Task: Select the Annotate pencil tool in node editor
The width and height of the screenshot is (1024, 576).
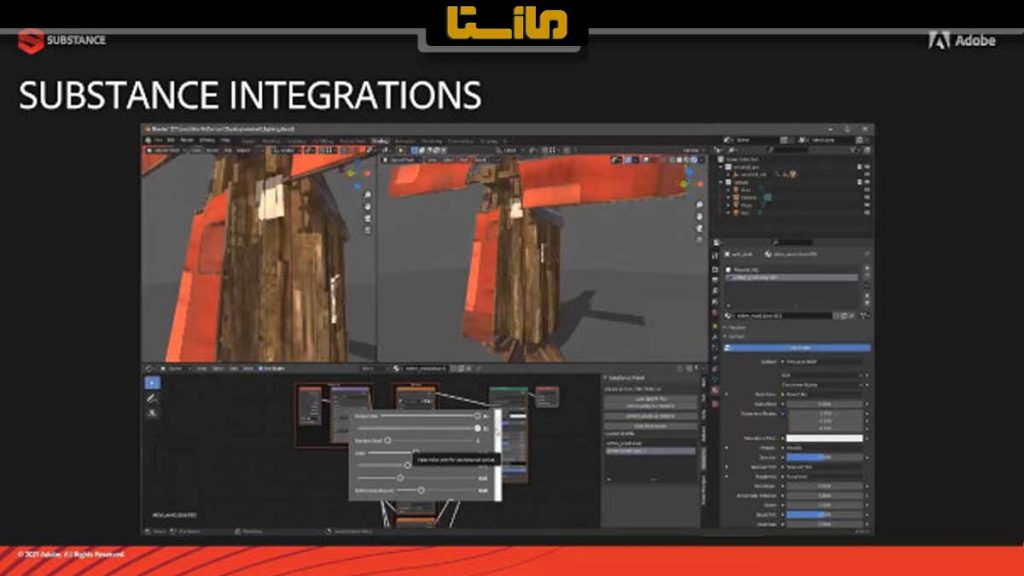Action: [152, 398]
